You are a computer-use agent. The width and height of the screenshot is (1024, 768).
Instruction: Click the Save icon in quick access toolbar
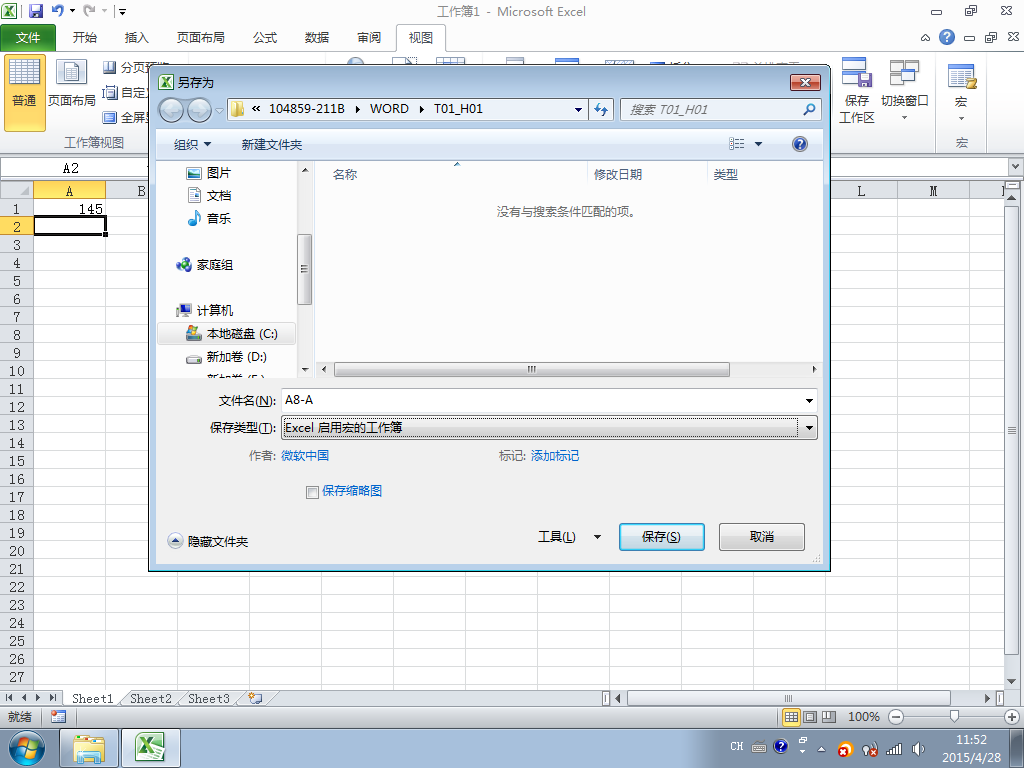(36, 10)
